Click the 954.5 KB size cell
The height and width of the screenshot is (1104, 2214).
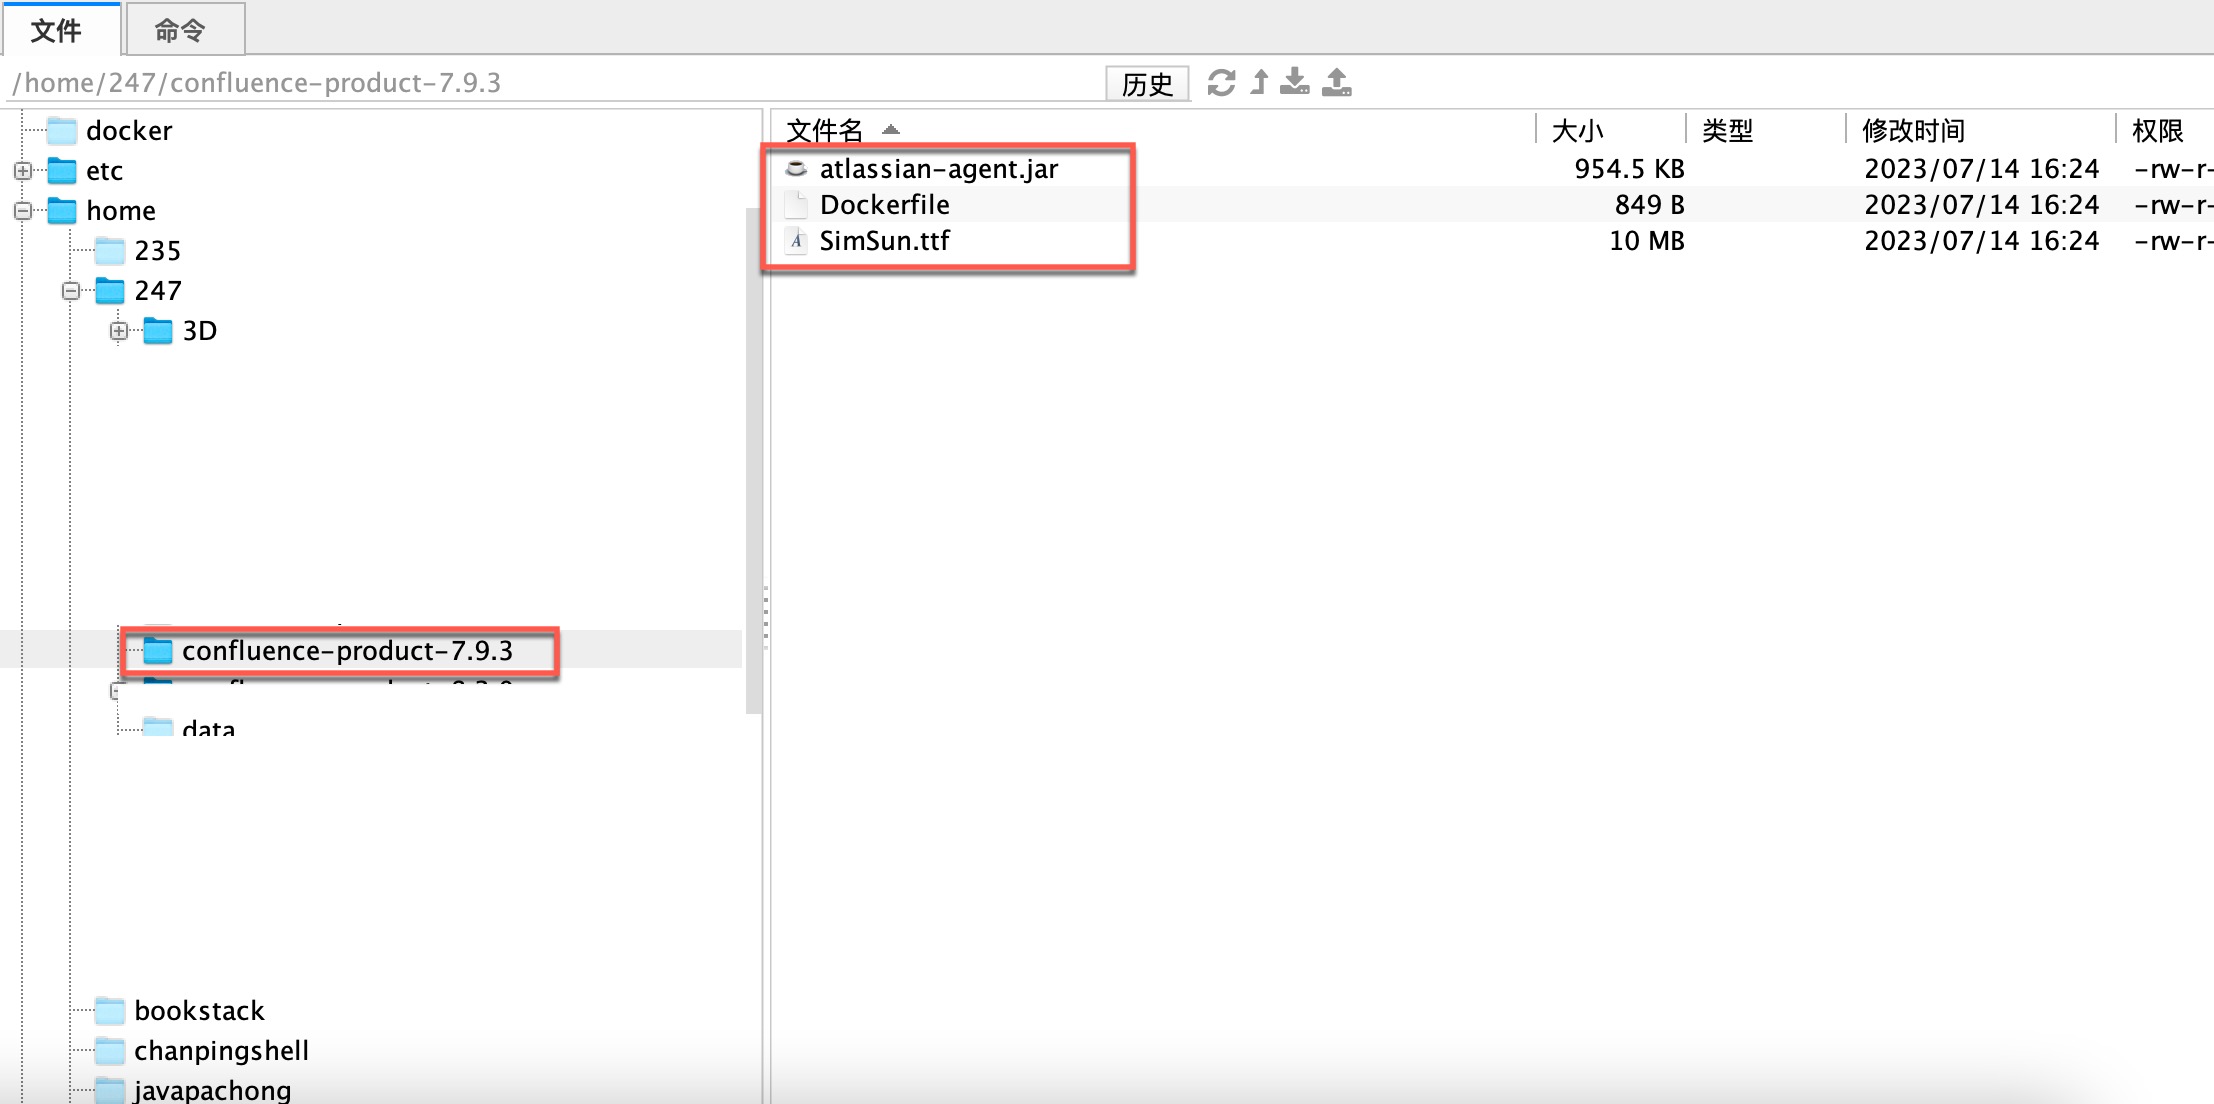pyautogui.click(x=1629, y=169)
